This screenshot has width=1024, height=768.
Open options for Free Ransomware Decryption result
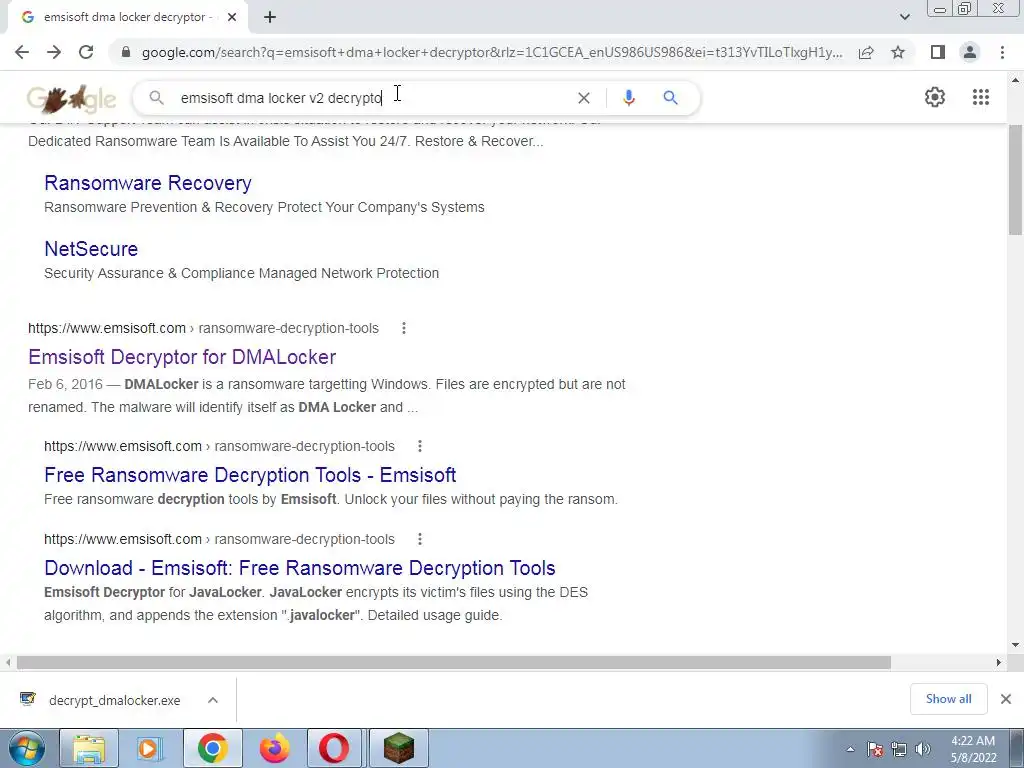(x=420, y=446)
